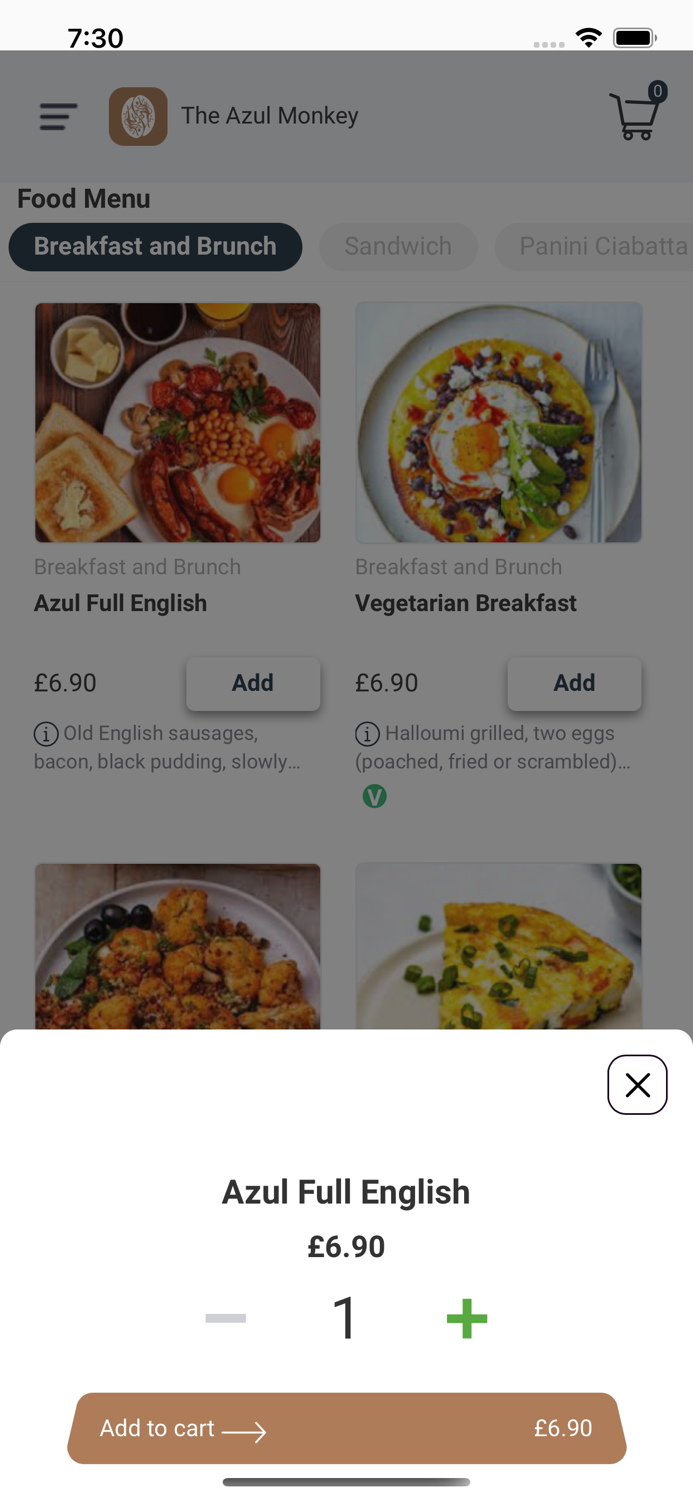Image resolution: width=693 pixels, height=1500 pixels.
Task: Open the frittata dish photo
Action: 498,947
